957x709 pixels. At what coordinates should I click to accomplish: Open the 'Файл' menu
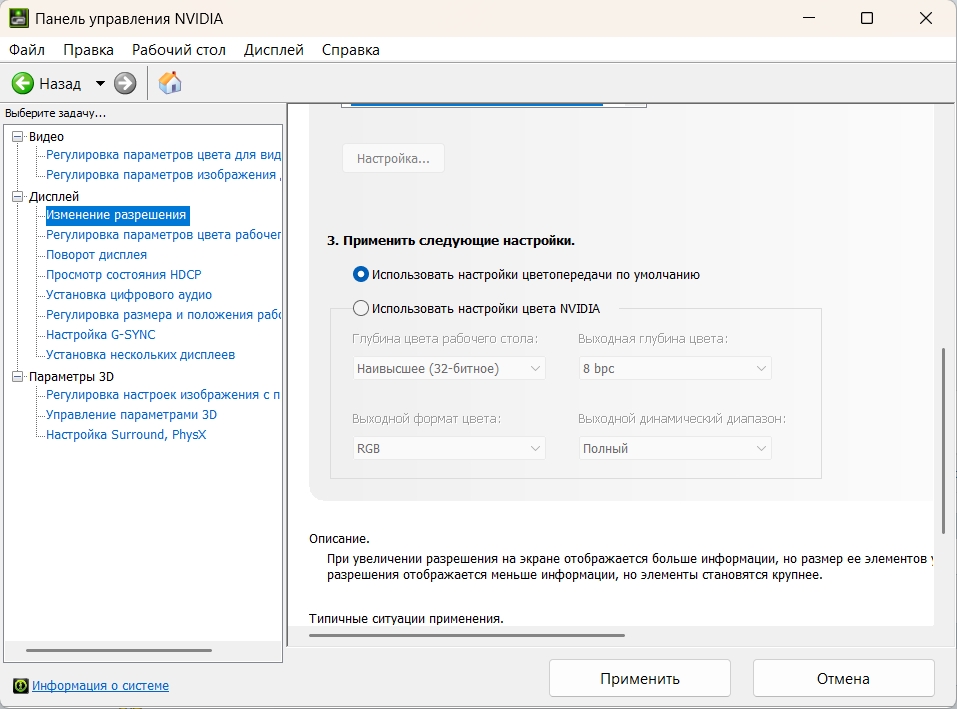(27, 50)
